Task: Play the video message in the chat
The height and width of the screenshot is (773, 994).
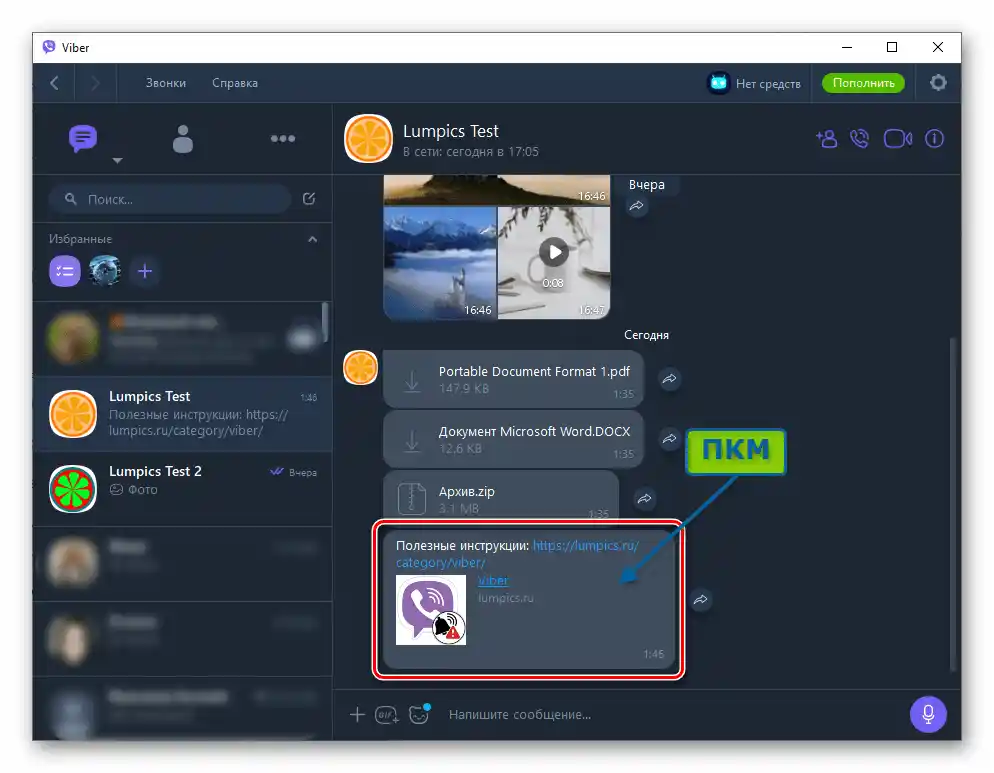Action: [554, 252]
